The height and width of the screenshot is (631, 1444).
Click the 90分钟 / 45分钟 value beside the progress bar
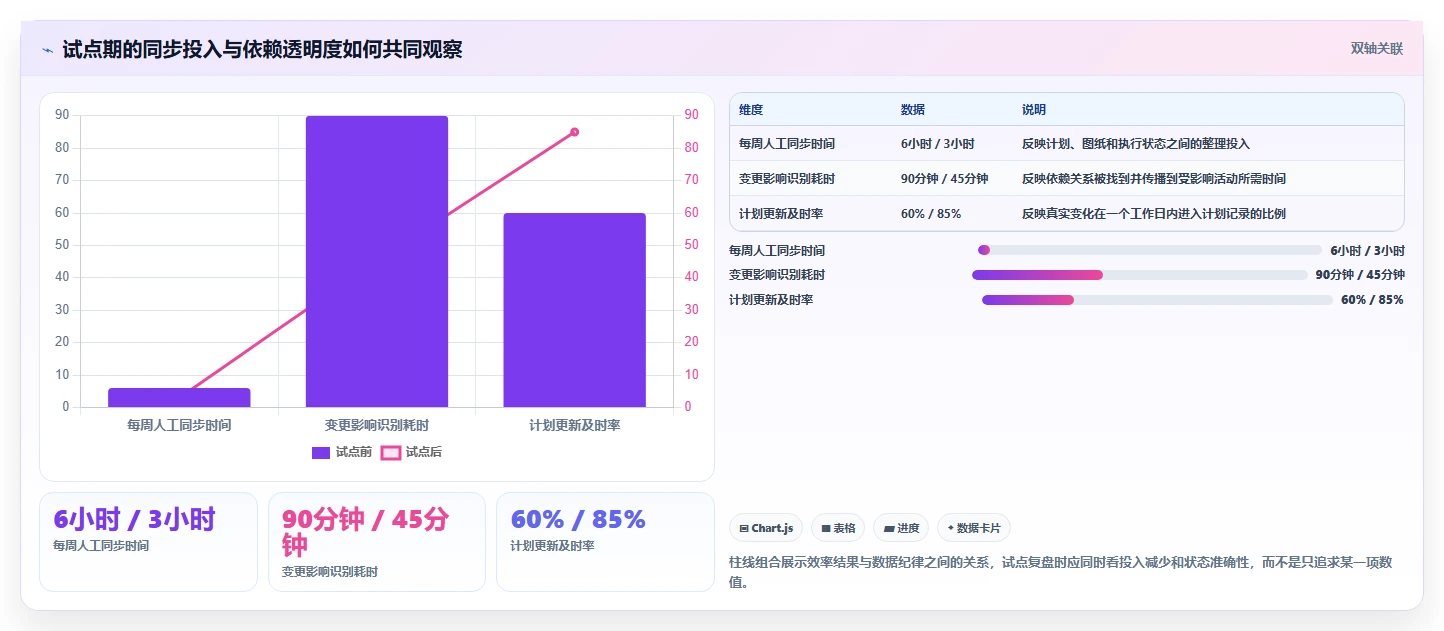1360,275
